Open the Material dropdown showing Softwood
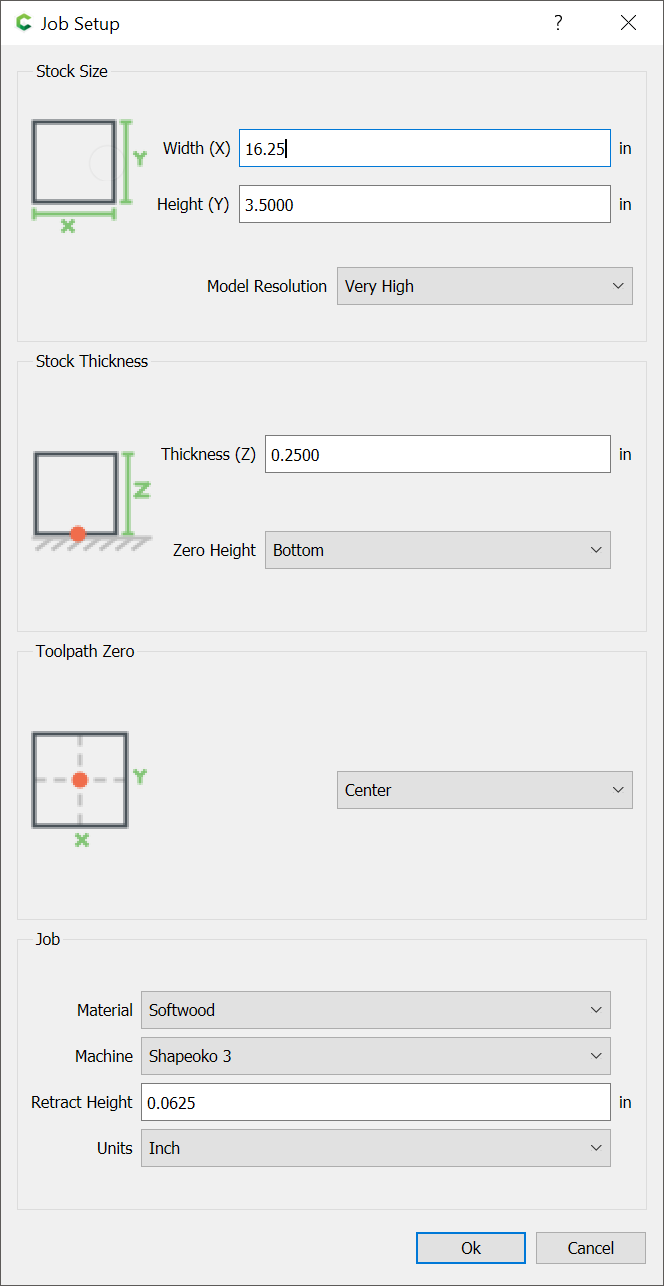 (x=376, y=1010)
